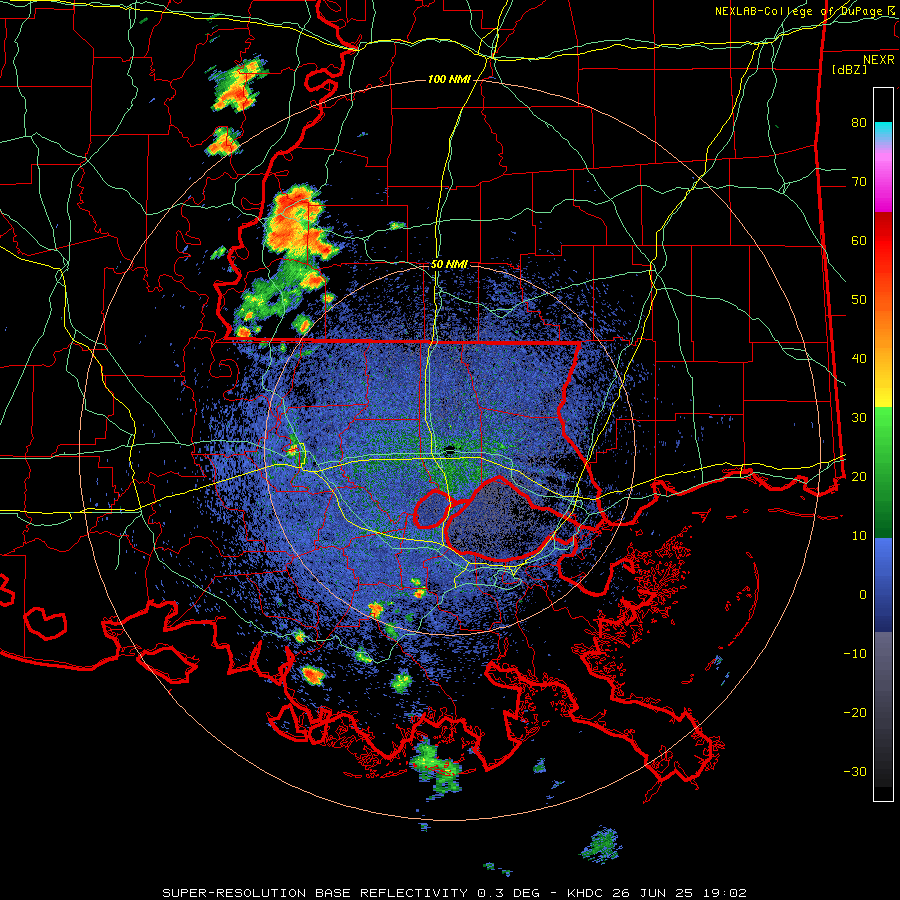
Task: Click the 50 value on the dBZ scale
Action: pyautogui.click(x=859, y=300)
